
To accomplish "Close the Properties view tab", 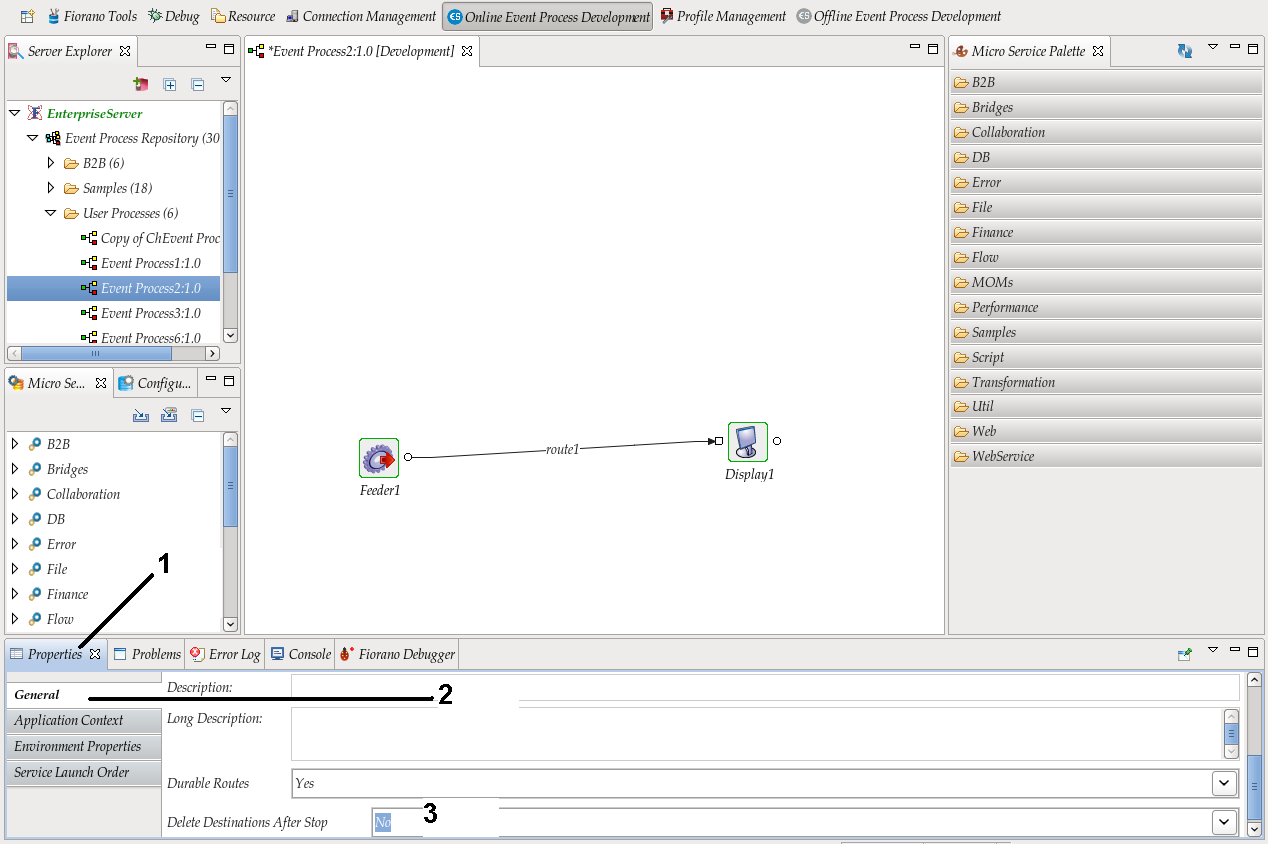I will (x=95, y=654).
